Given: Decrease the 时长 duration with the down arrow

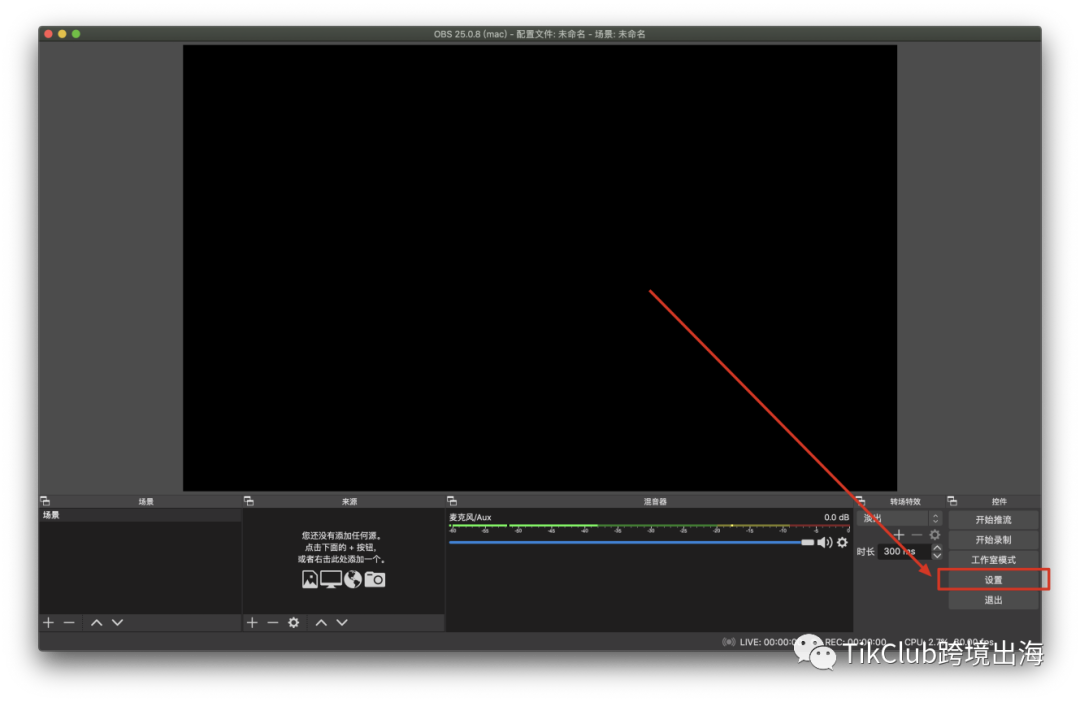Looking at the screenshot, I should tap(937, 555).
